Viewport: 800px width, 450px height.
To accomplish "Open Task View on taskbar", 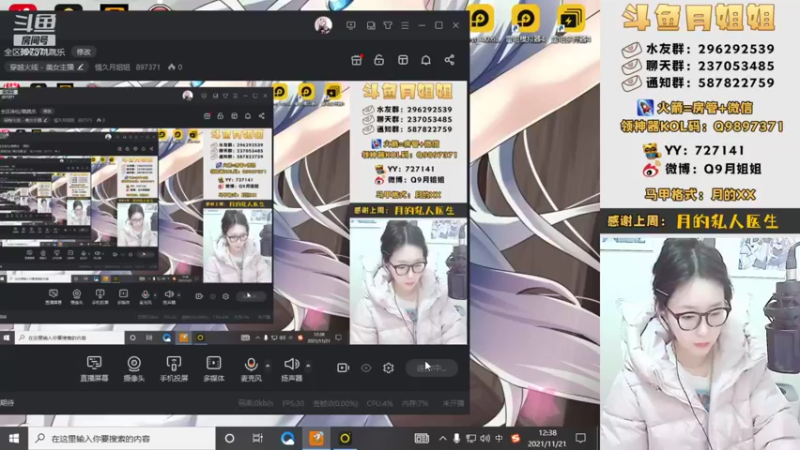I will pyautogui.click(x=258, y=438).
